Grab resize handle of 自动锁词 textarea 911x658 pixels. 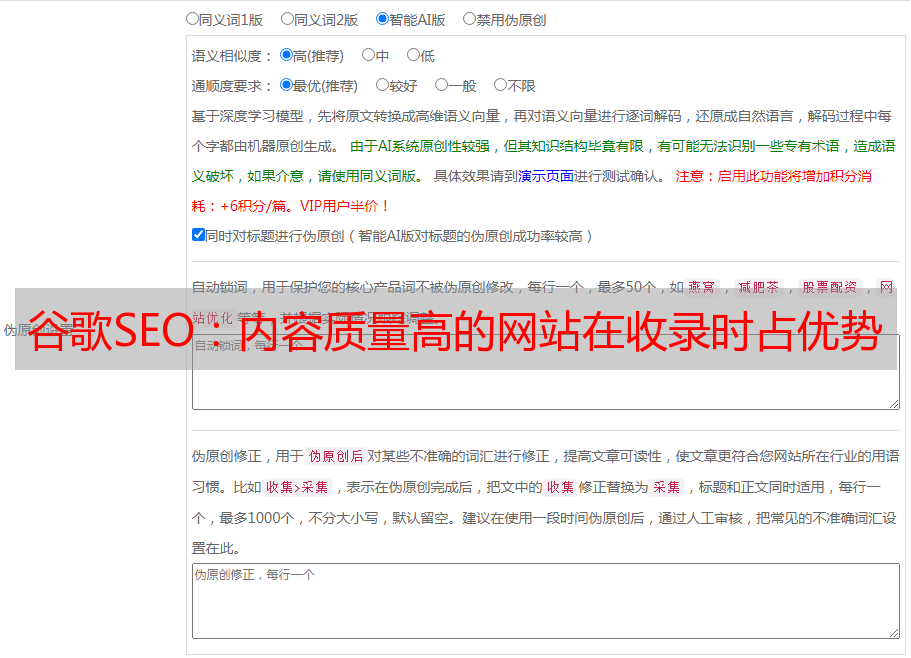(894, 404)
